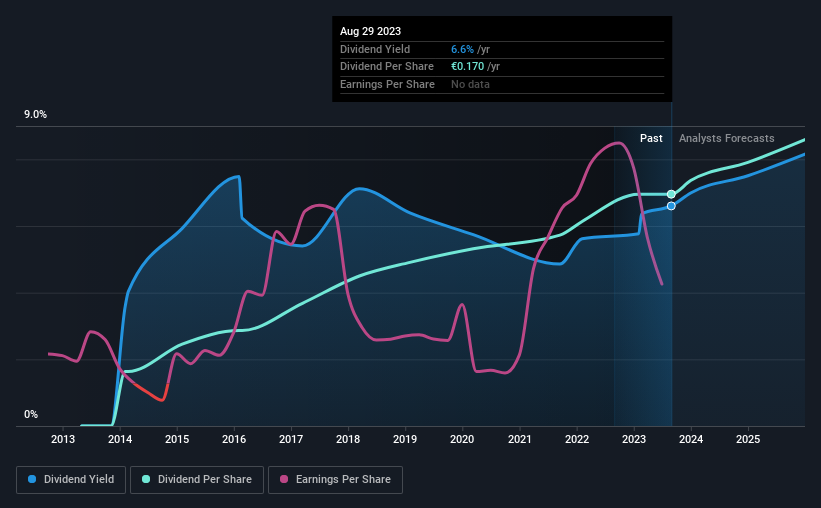This screenshot has height=508, width=821.
Task: Toggle the Dividend Yield legend button
Action: pyautogui.click(x=71, y=479)
